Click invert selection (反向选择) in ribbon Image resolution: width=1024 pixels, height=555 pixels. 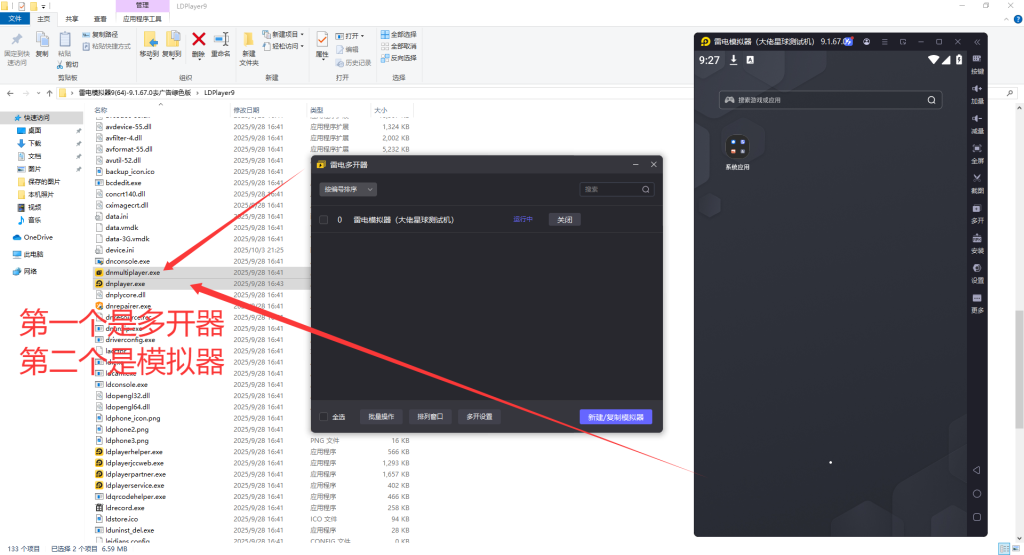(x=398, y=58)
